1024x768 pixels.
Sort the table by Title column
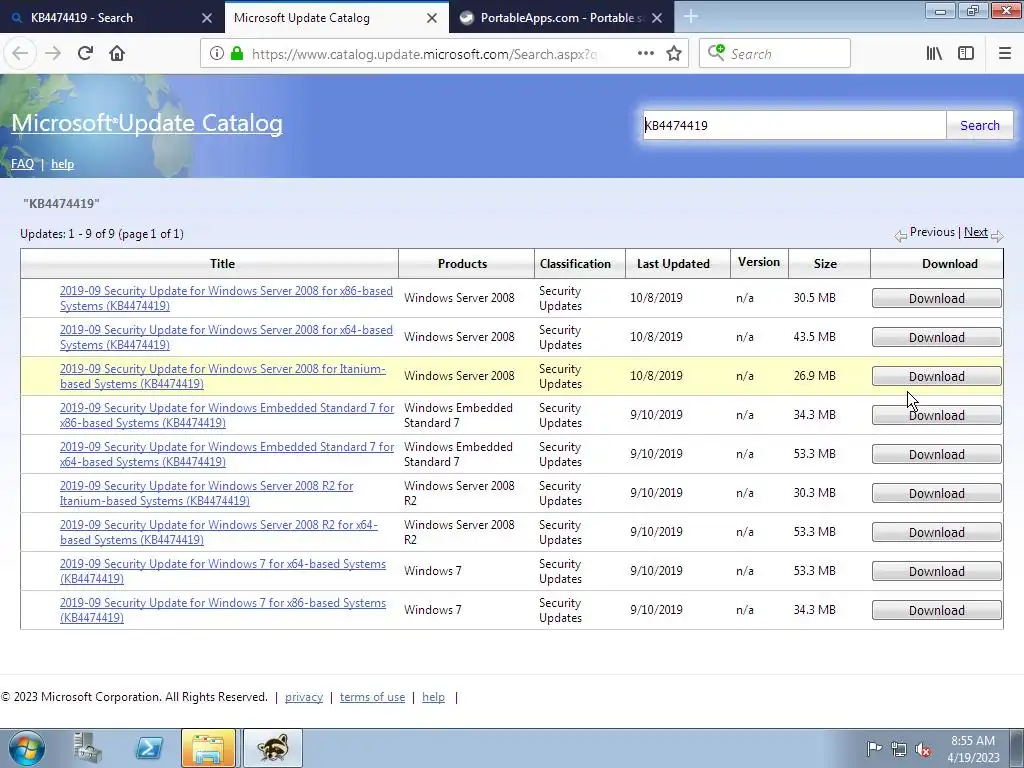click(x=222, y=263)
